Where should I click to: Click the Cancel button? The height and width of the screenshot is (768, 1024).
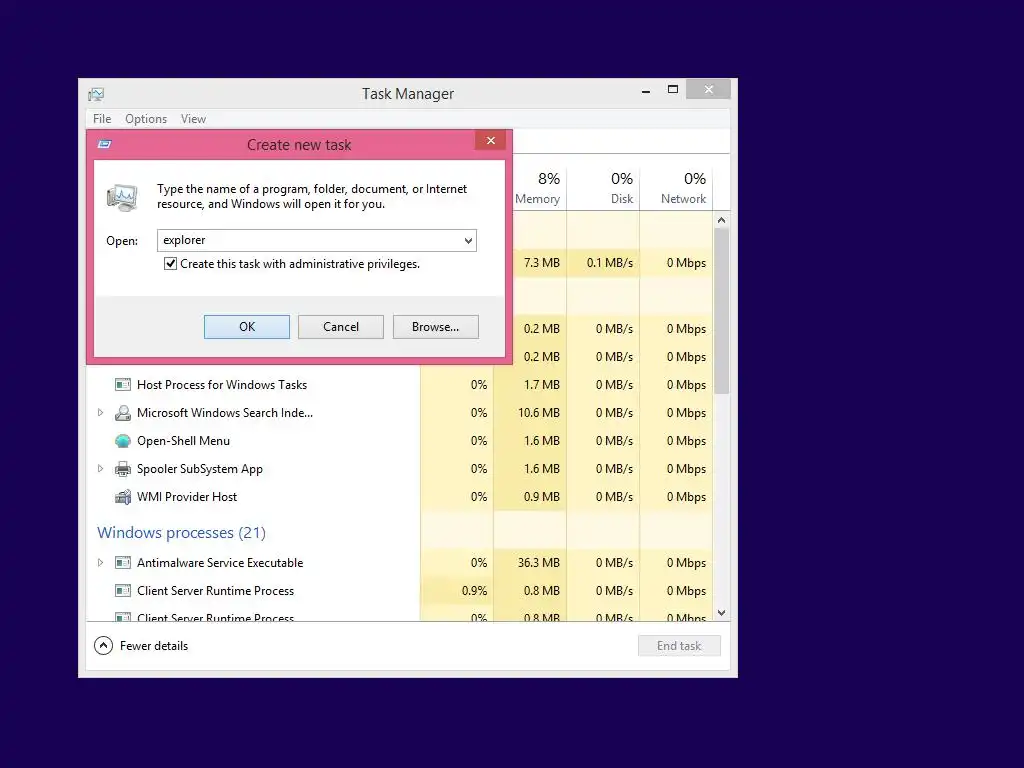tap(341, 327)
